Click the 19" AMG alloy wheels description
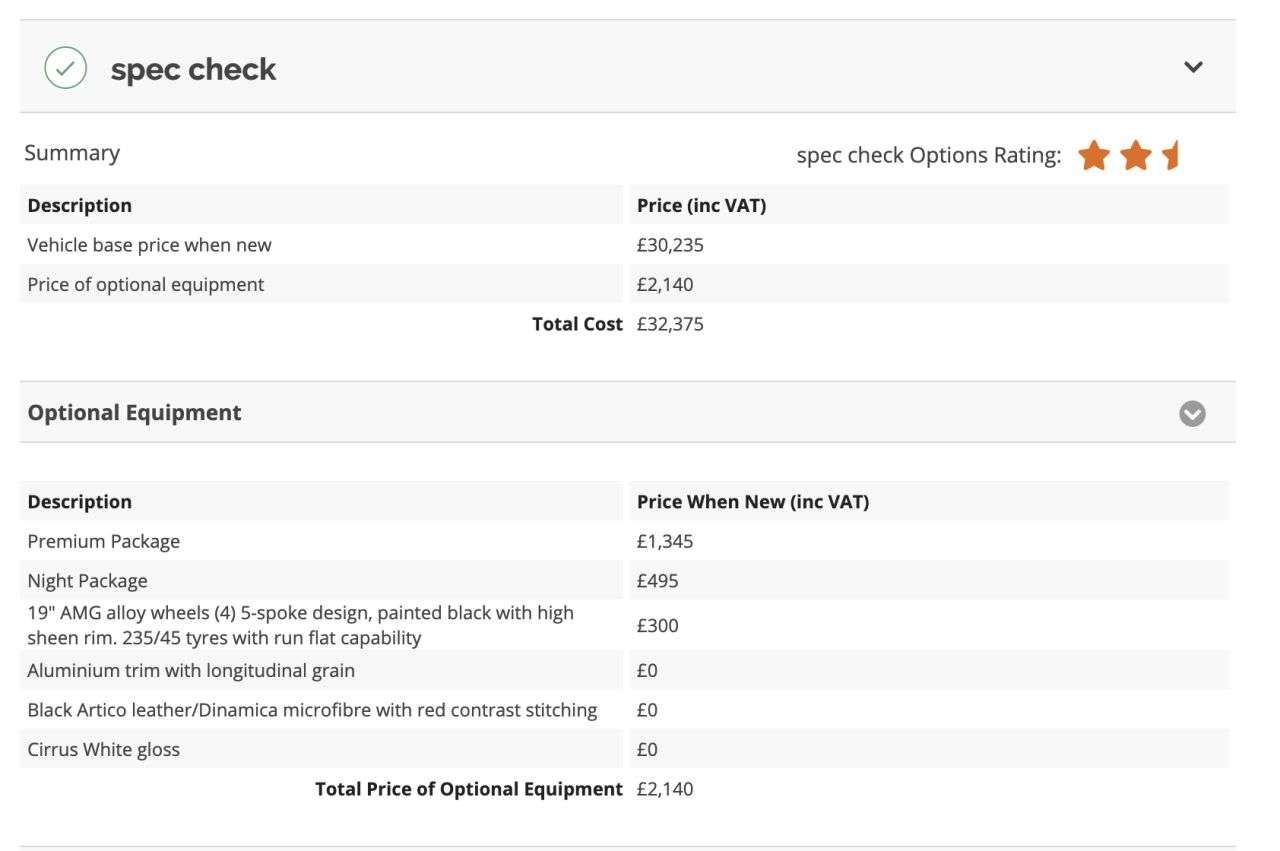The image size is (1280, 851). point(300,625)
